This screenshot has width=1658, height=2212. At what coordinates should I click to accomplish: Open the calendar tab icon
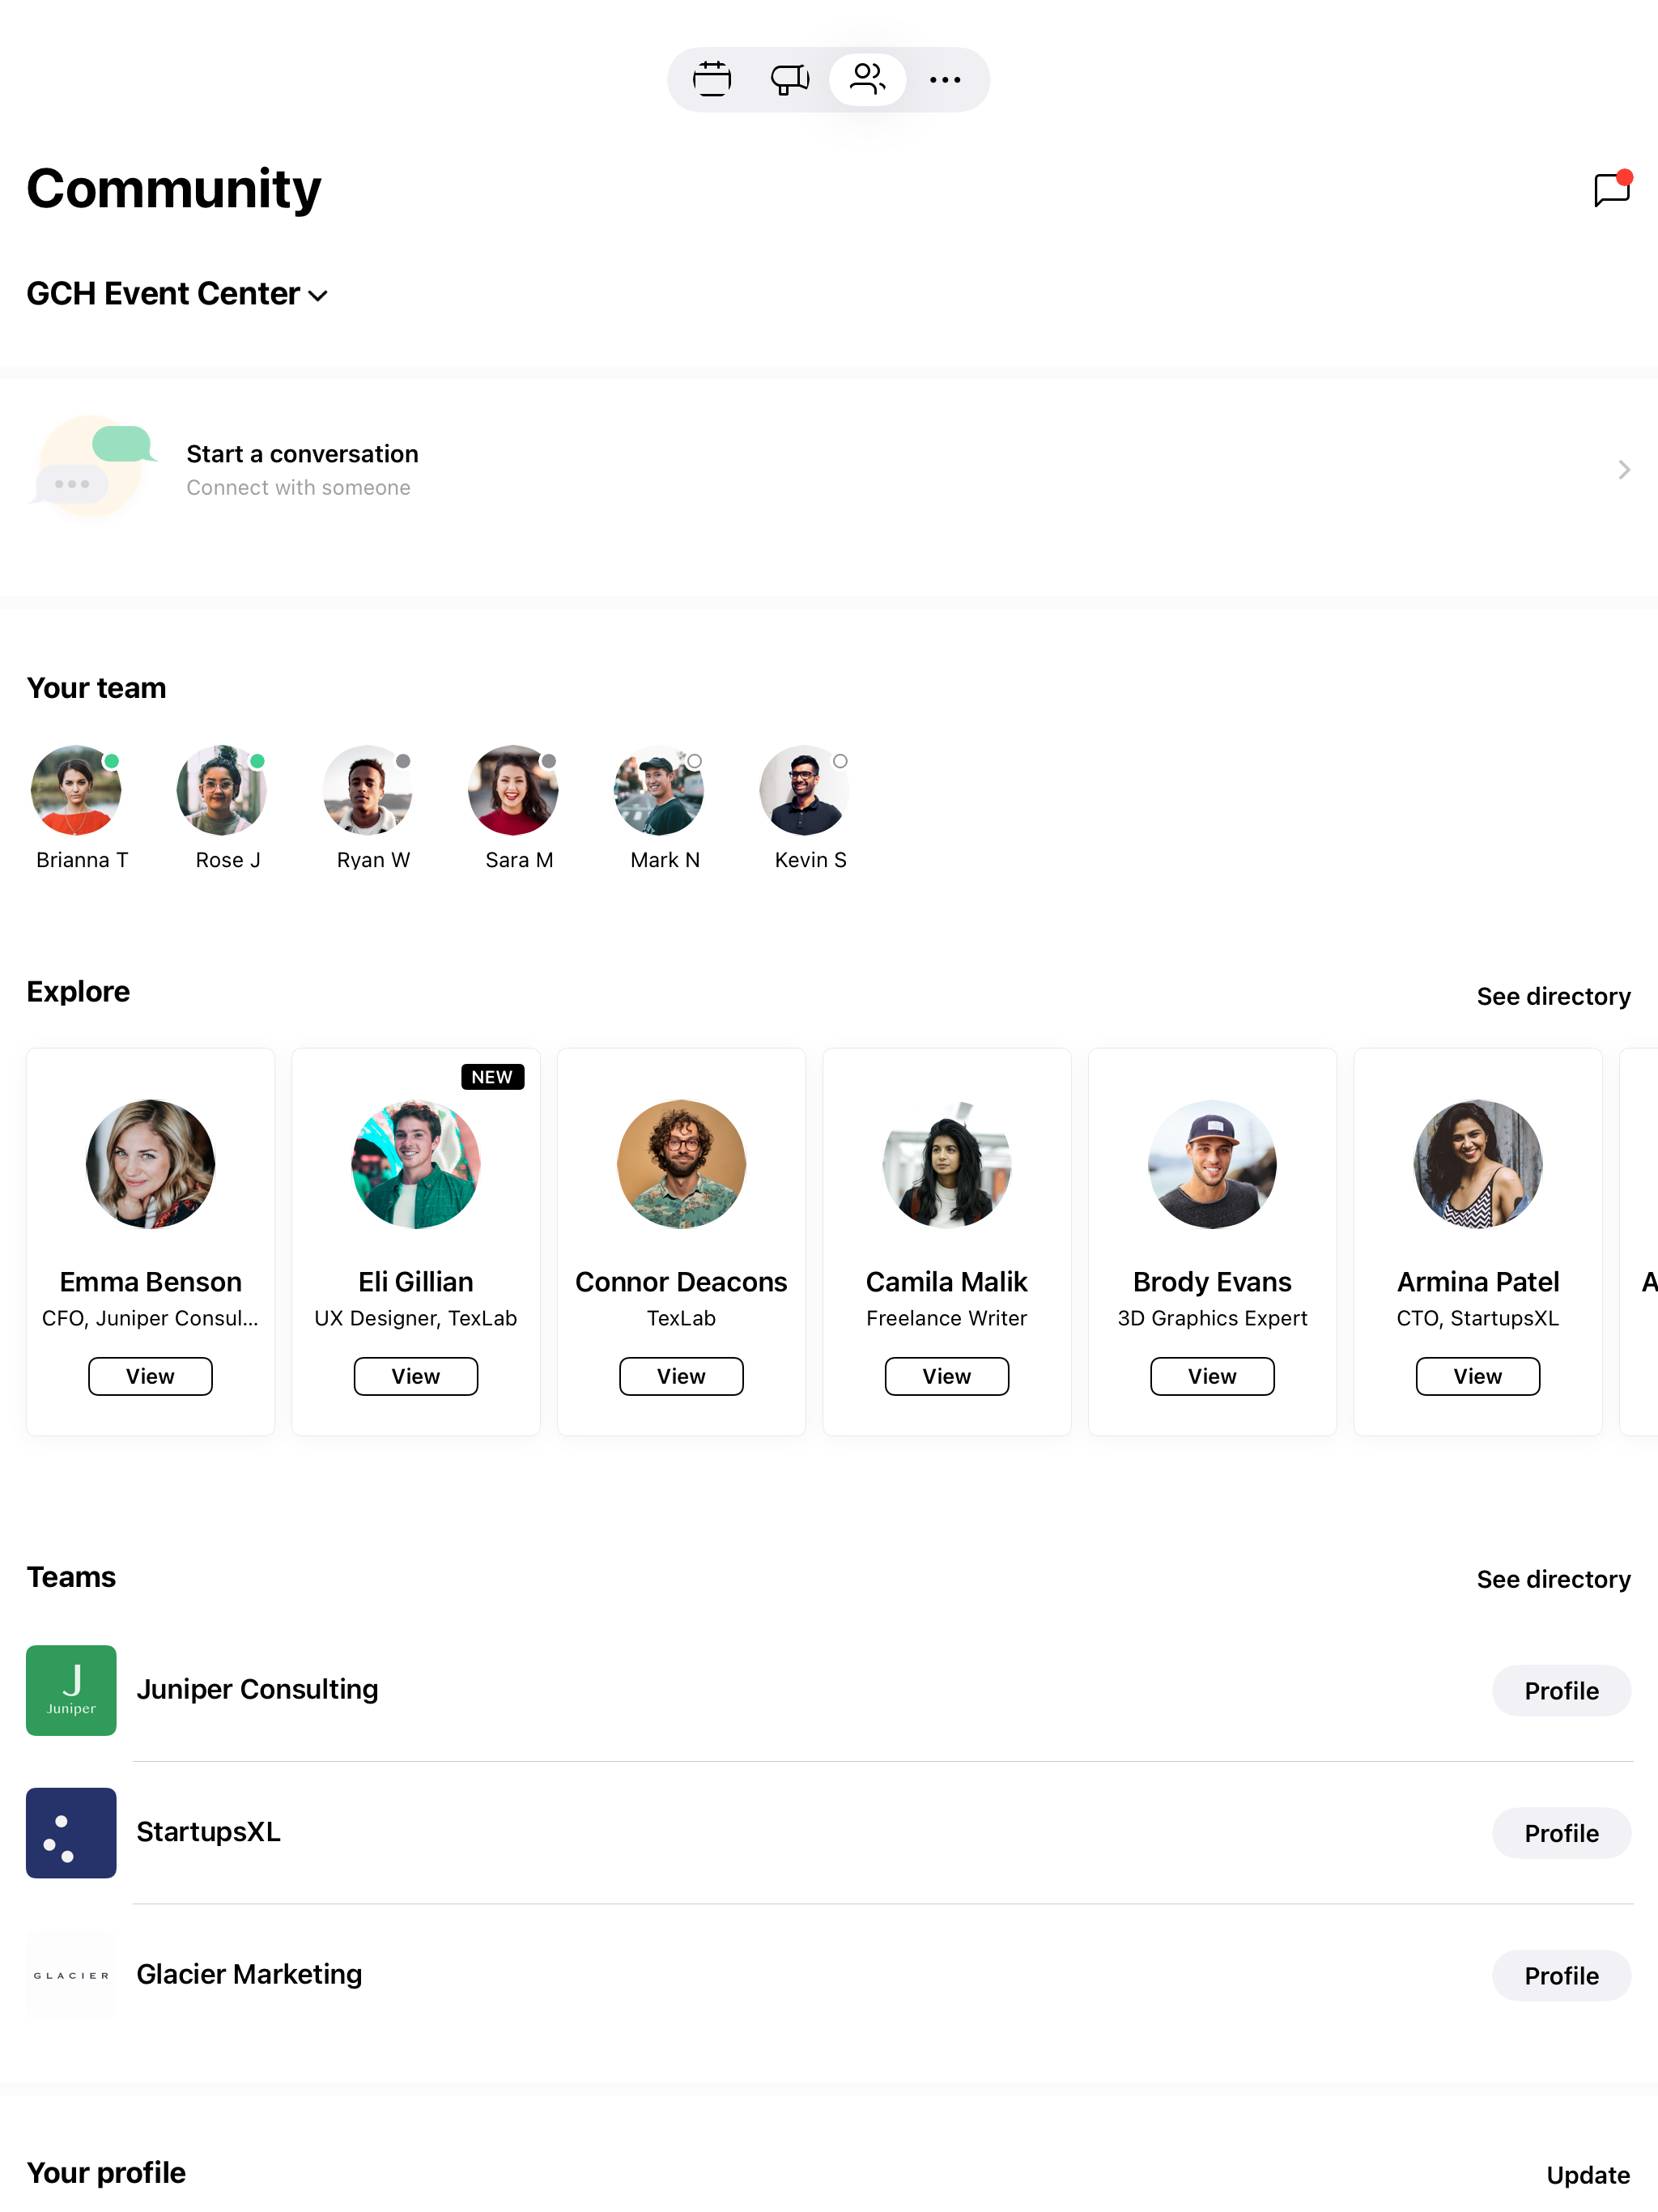[x=712, y=79]
